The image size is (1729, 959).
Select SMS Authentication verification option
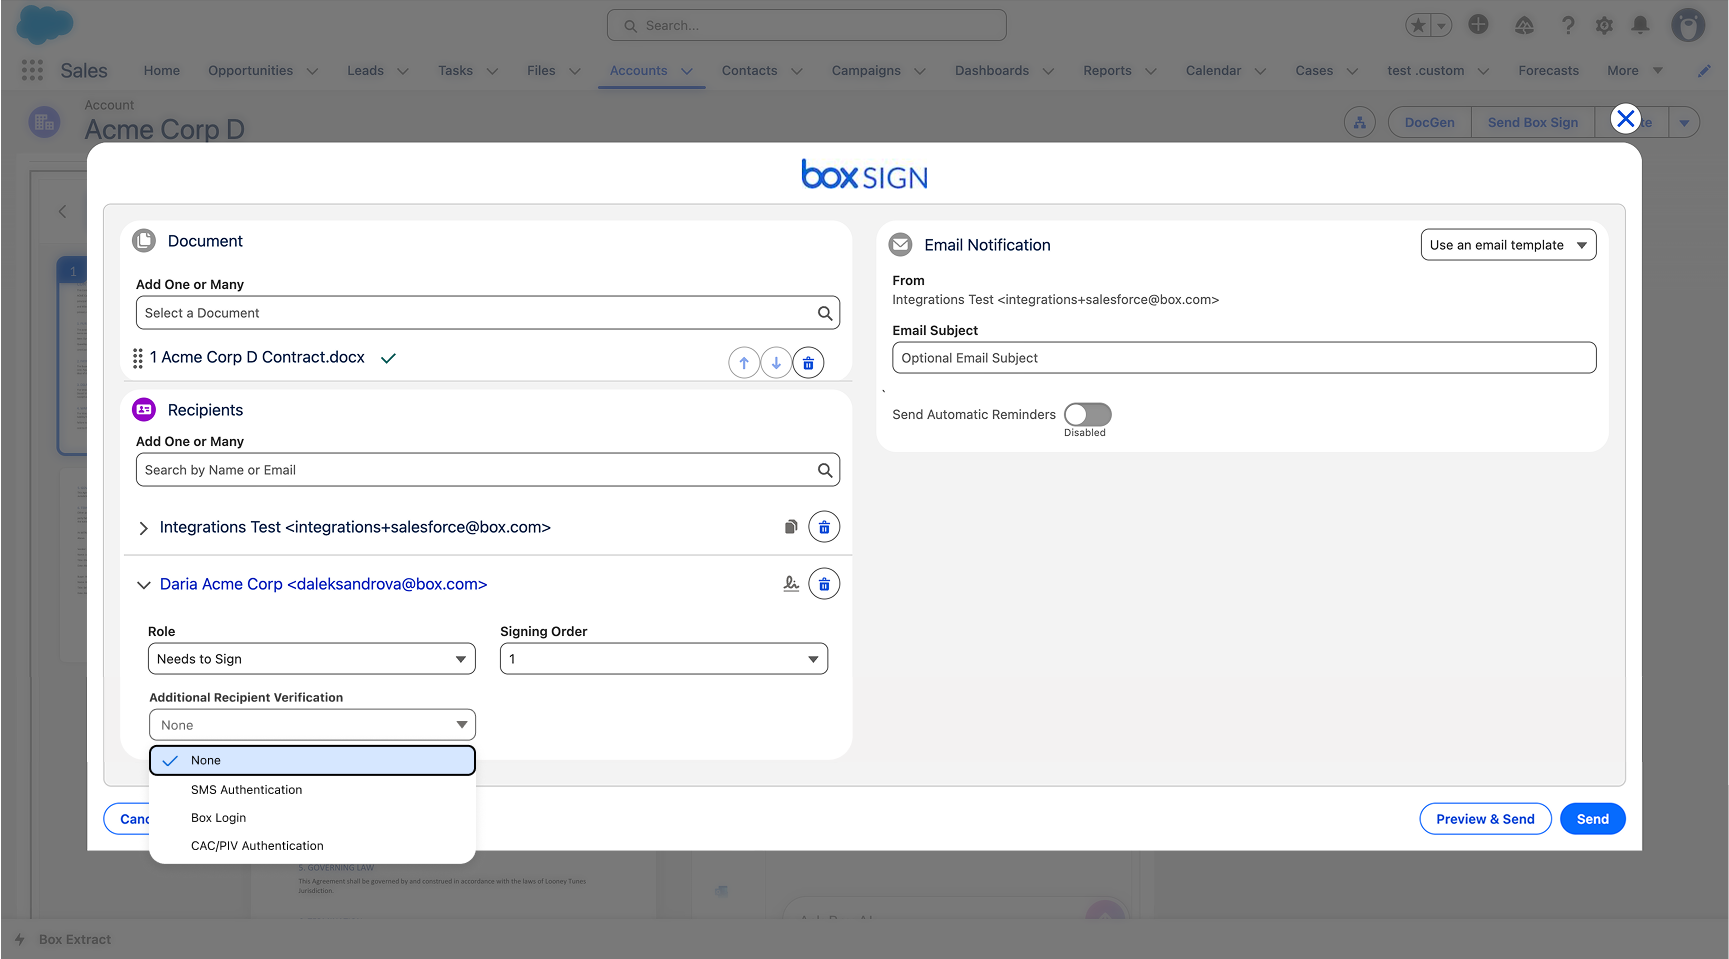tap(246, 790)
